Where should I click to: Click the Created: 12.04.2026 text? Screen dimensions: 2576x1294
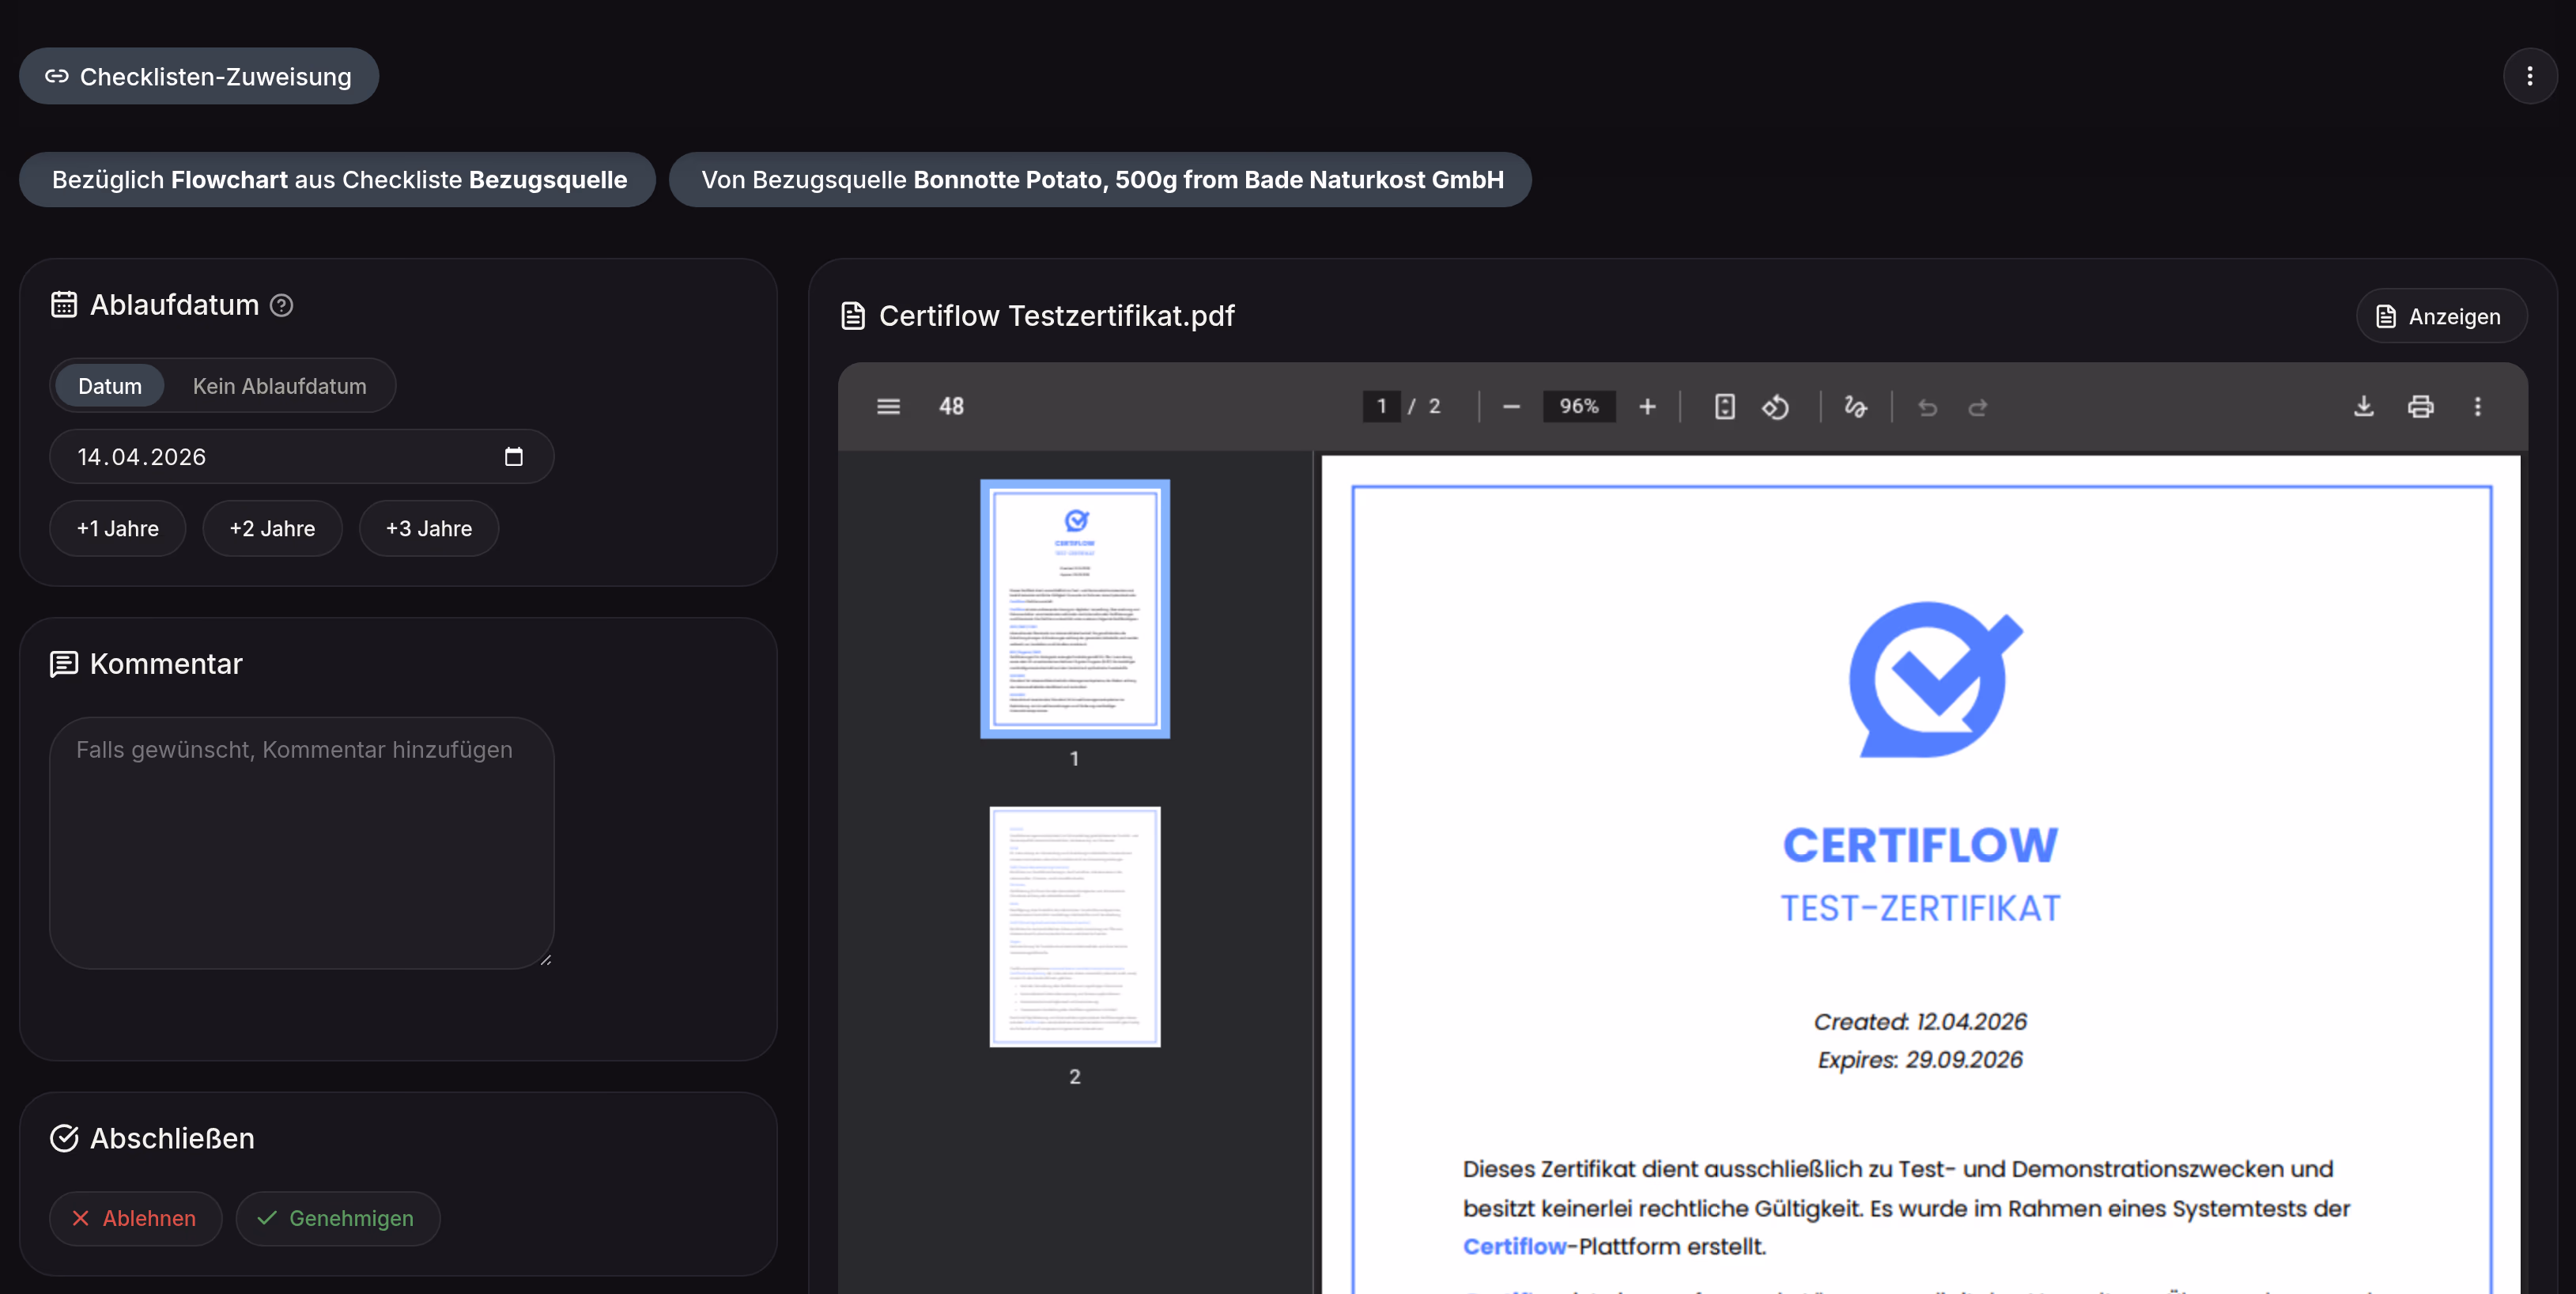click(x=1920, y=1021)
